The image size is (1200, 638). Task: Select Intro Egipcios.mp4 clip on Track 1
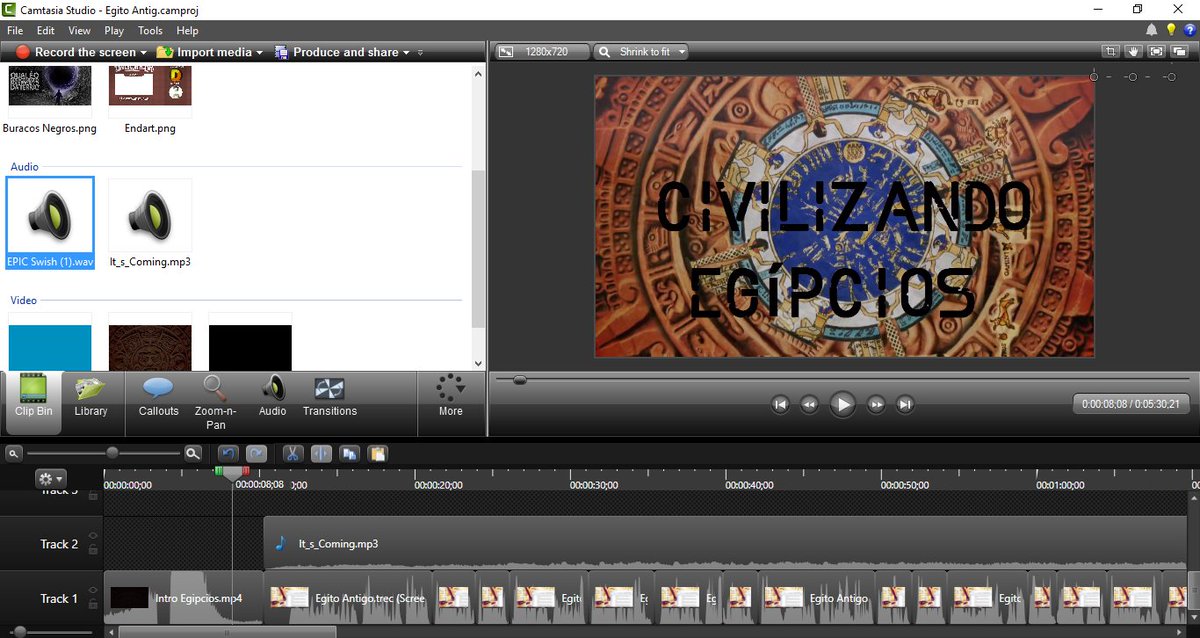[183, 598]
